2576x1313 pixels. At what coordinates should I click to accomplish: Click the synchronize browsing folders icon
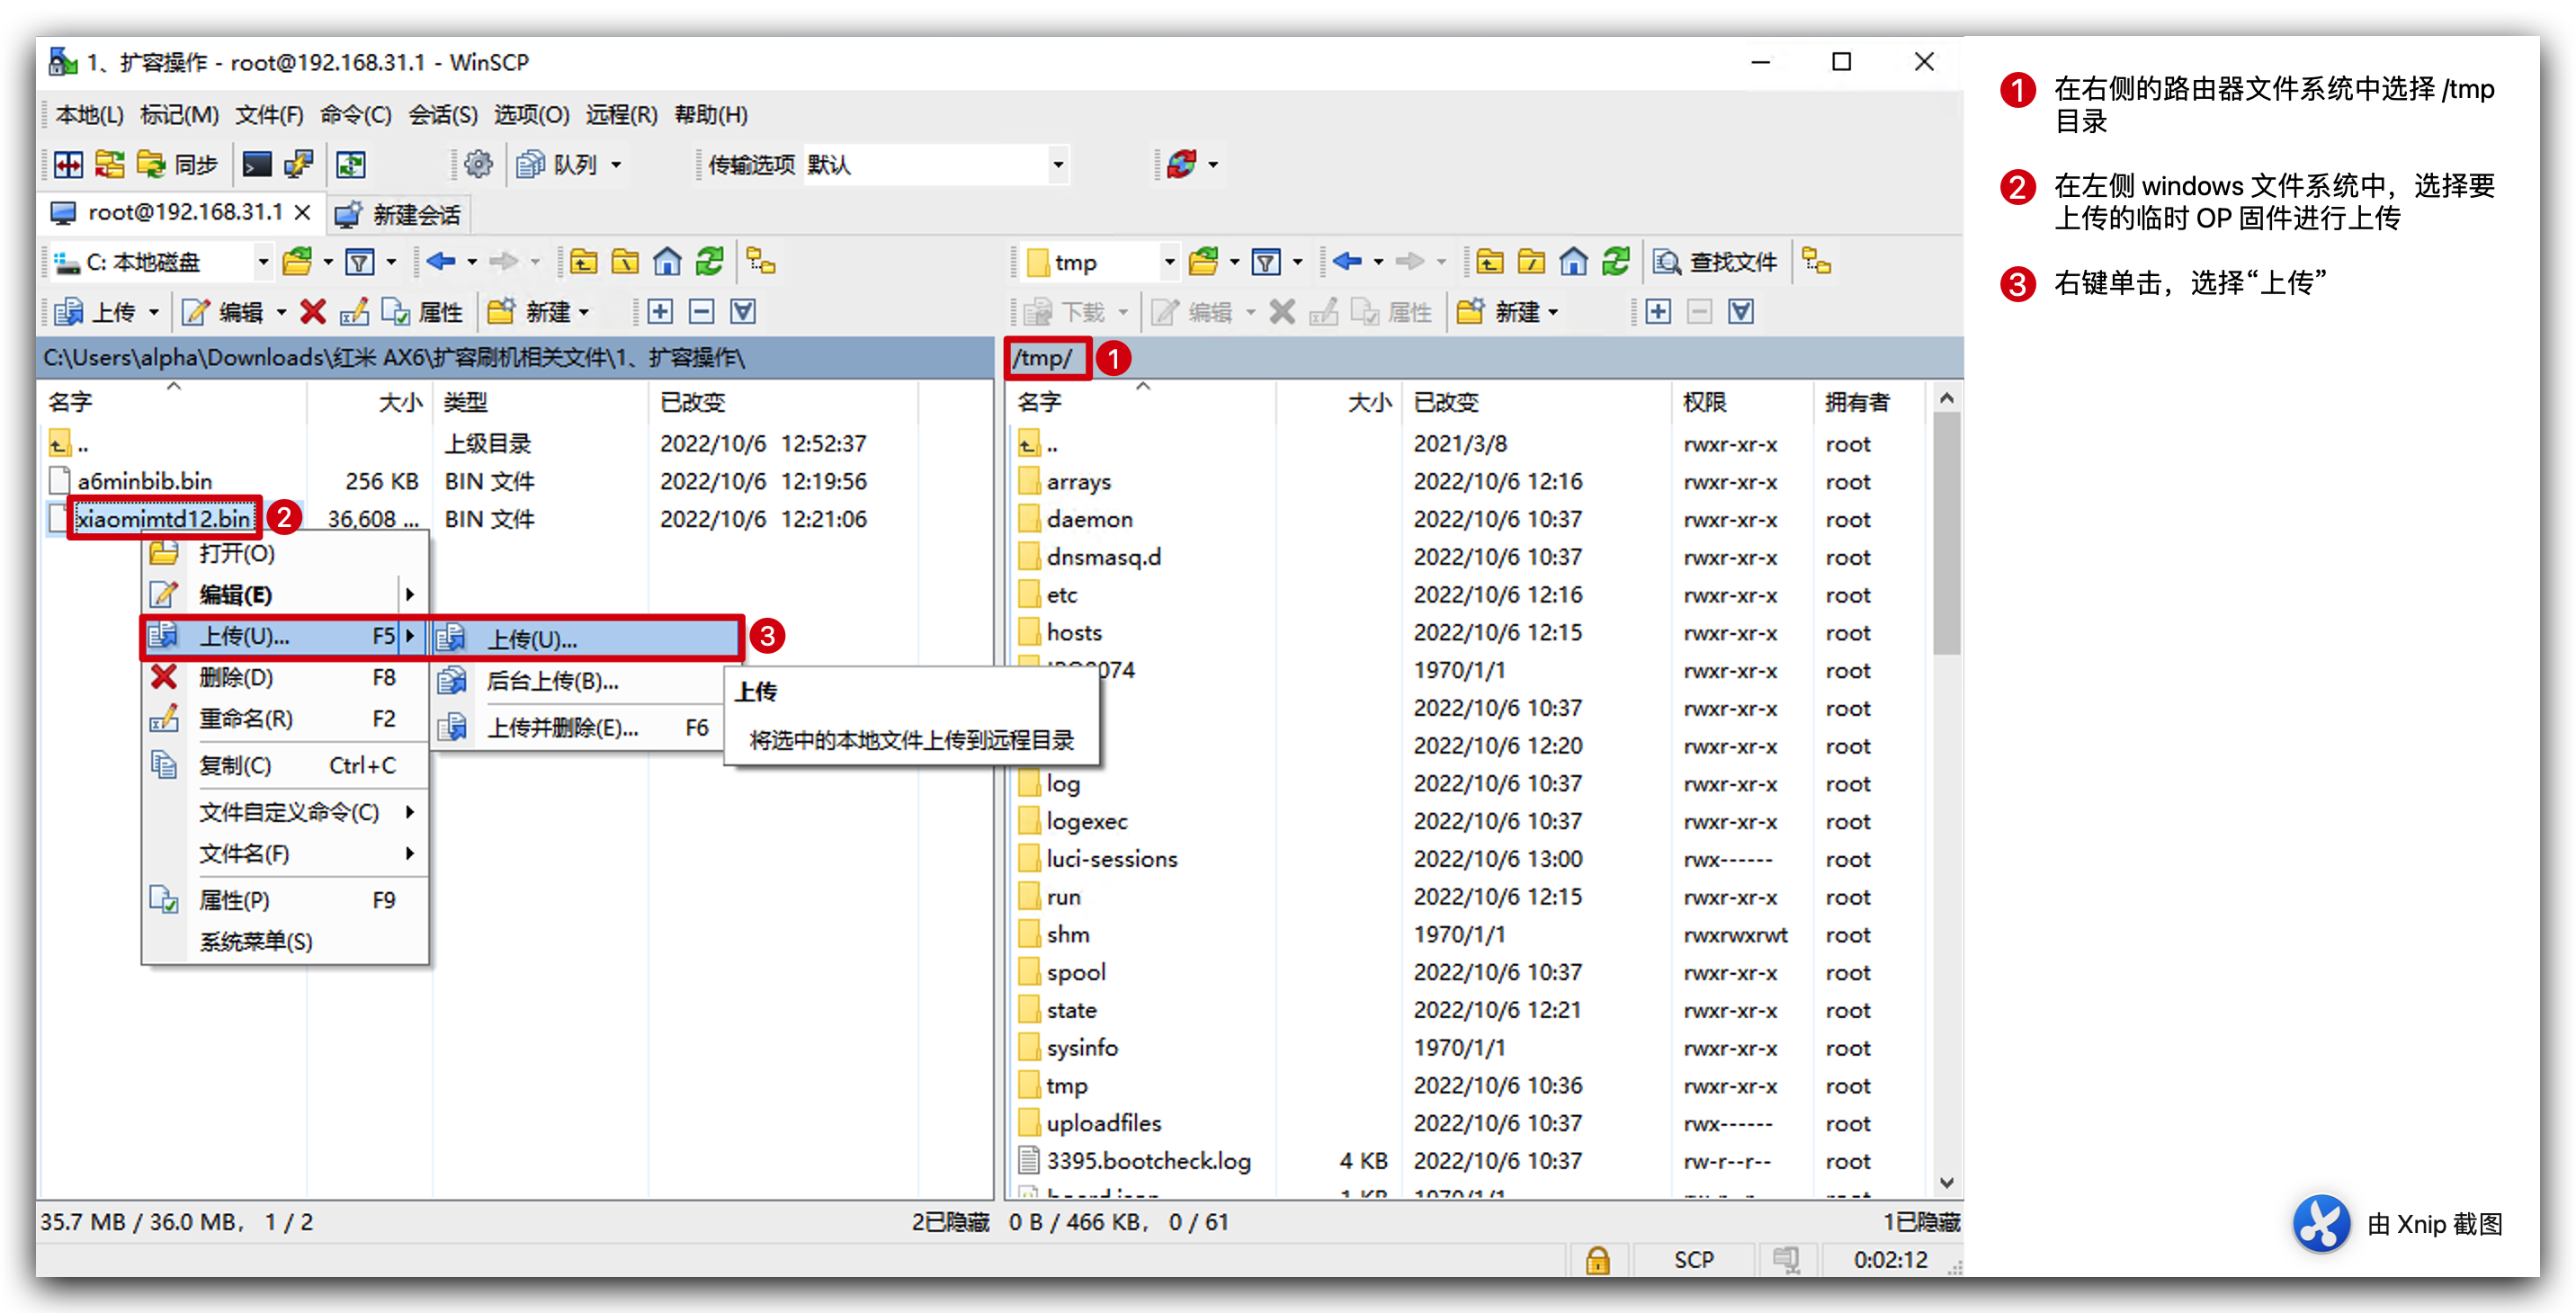click(x=109, y=165)
